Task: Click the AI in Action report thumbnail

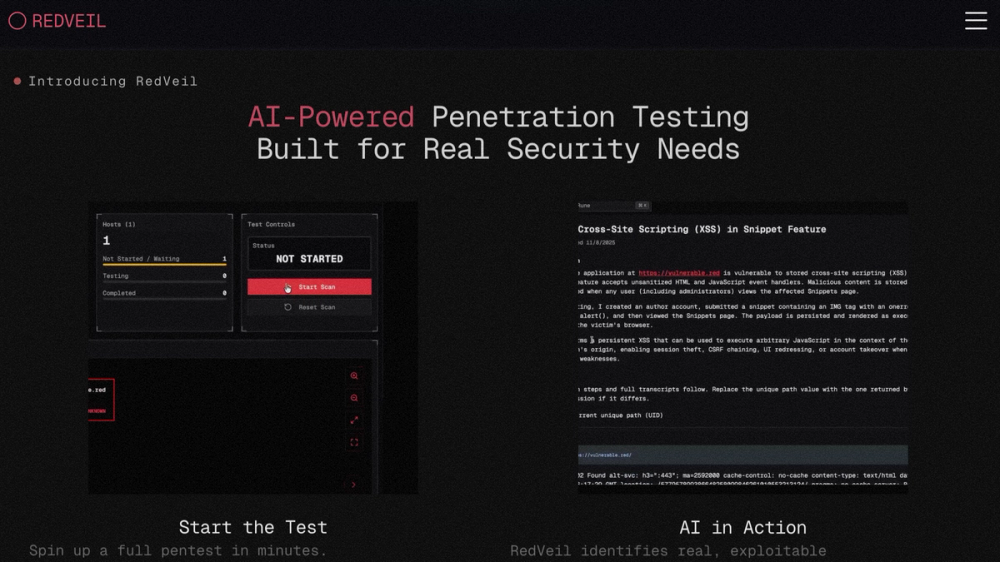Action: pyautogui.click(x=742, y=348)
